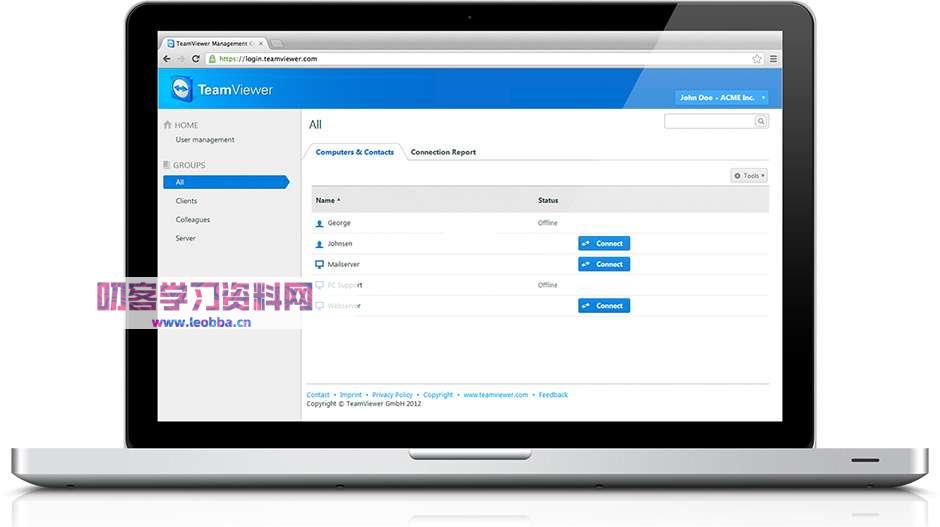Open the Contact footer link

[x=318, y=395]
